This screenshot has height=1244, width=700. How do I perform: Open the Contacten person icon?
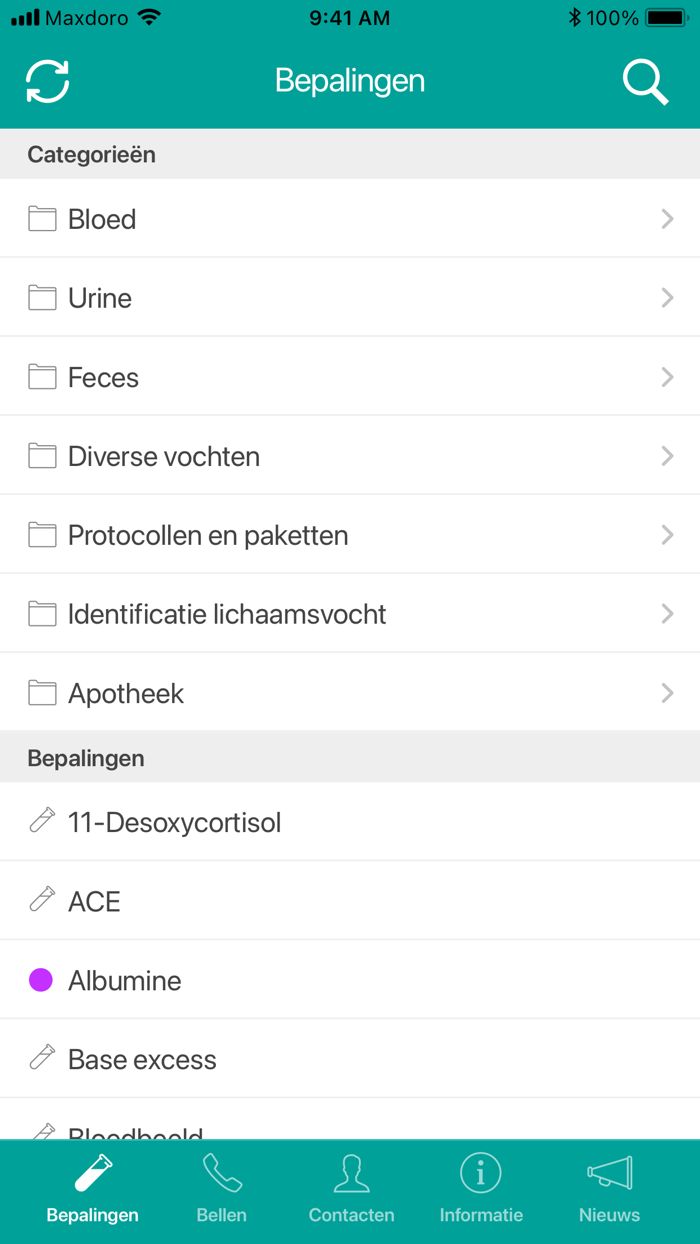(x=351, y=1173)
